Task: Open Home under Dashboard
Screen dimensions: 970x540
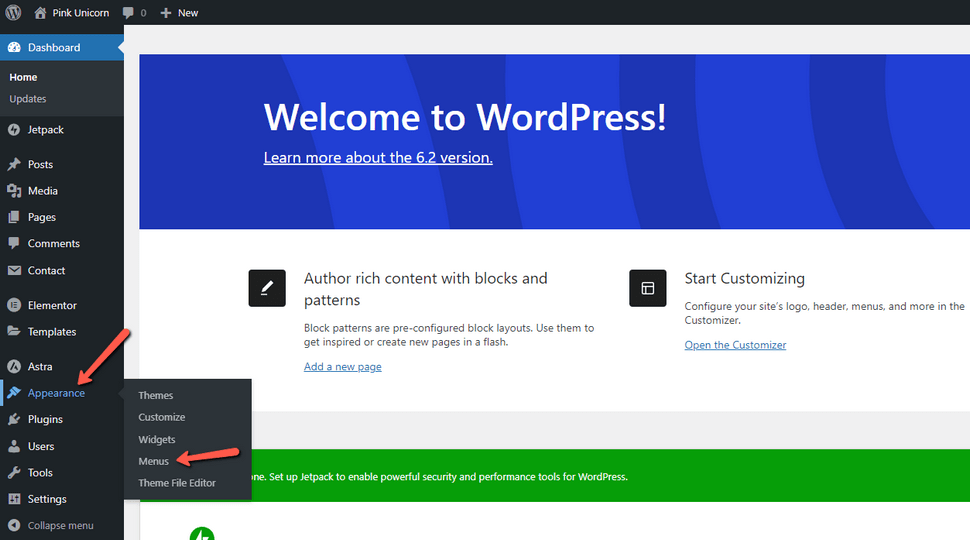Action: (x=24, y=77)
